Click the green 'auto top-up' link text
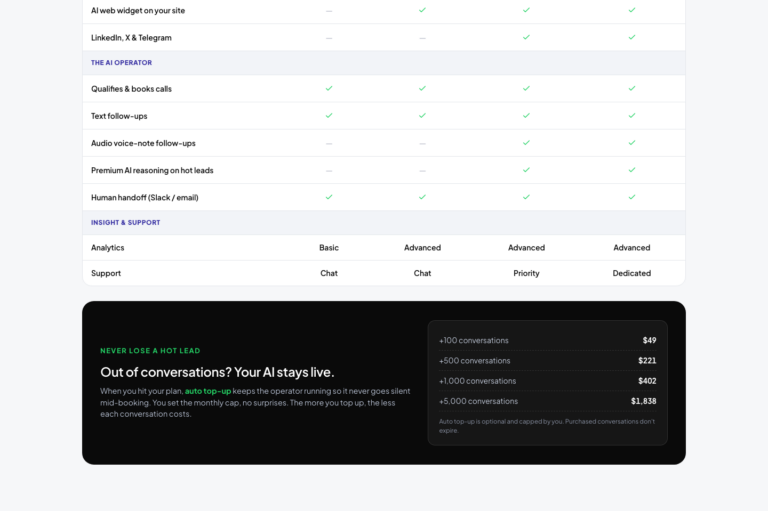This screenshot has height=511, width=768. click(x=208, y=391)
